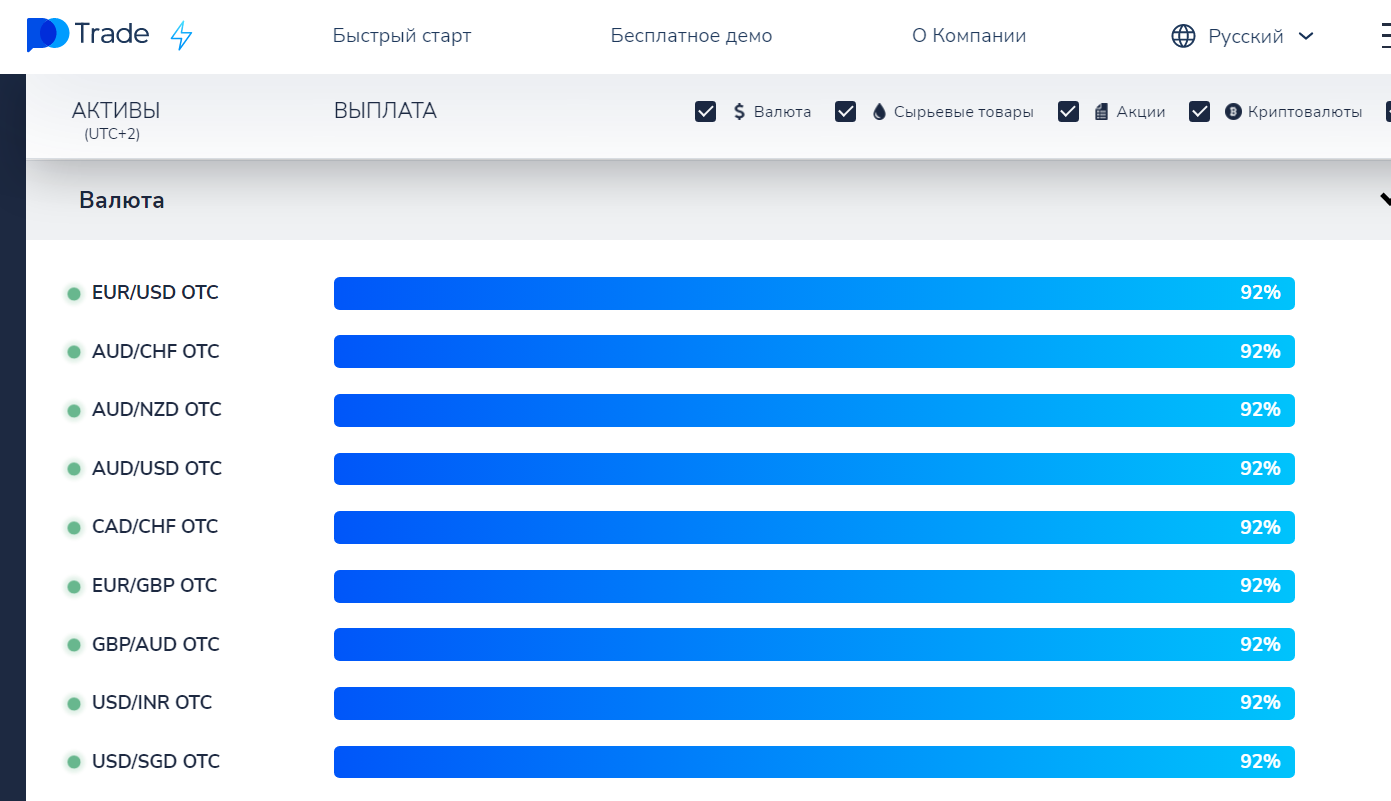This screenshot has width=1391, height=801.
Task: Click the blue lightning bolt icon
Action: 181,36
